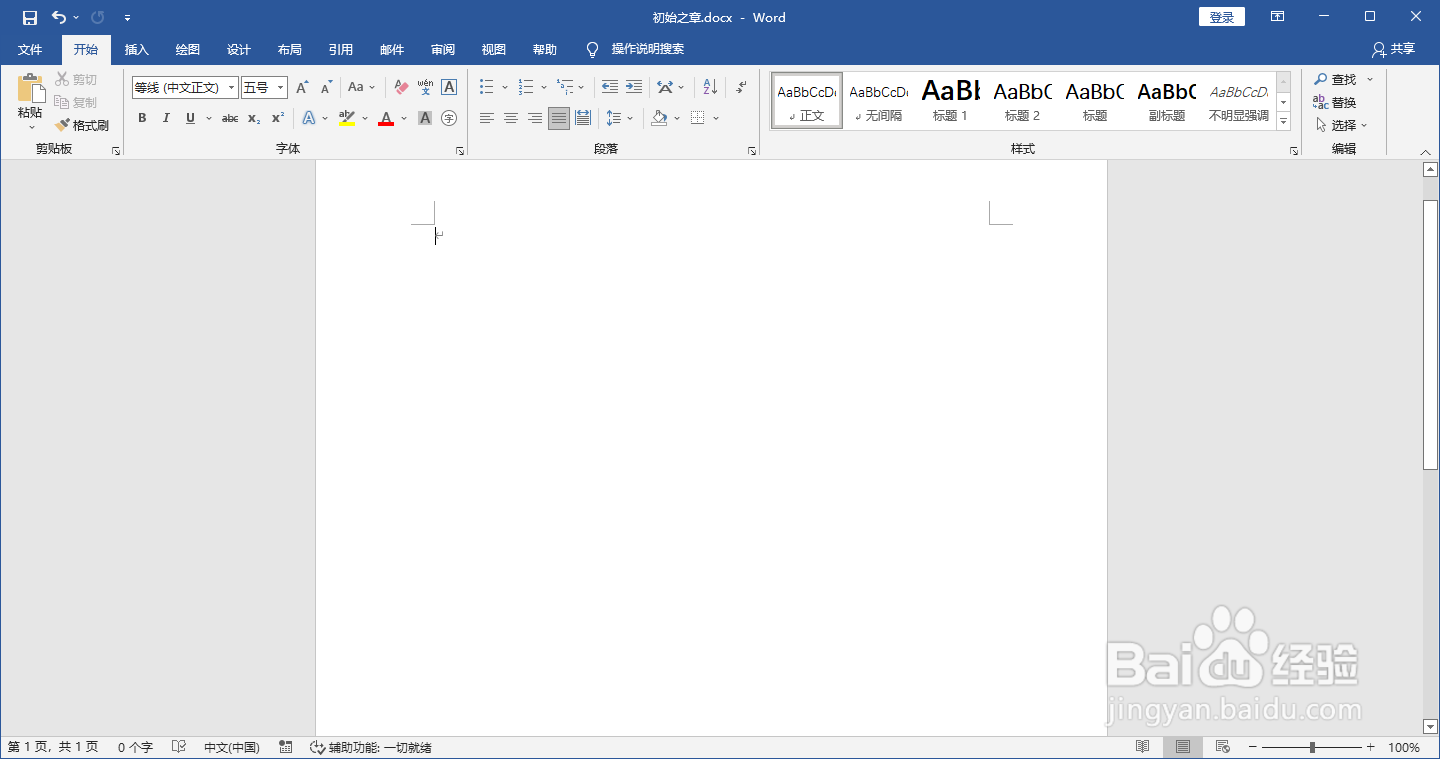Switch to the 审阅 (Review) tab

443,49
